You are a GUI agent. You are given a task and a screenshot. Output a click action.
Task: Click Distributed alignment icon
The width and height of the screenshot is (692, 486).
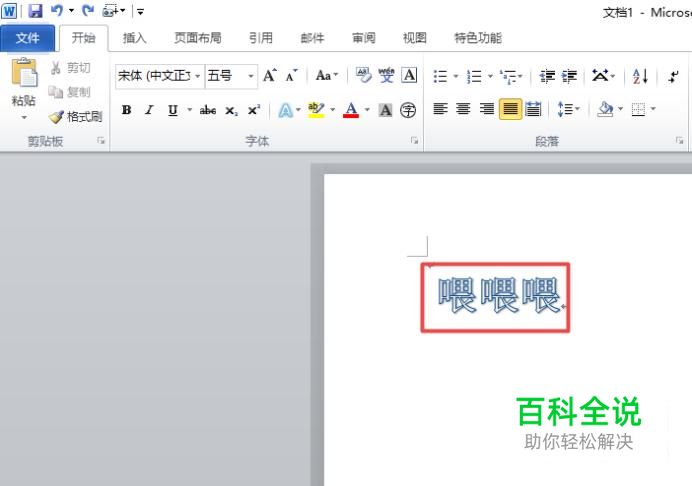(533, 109)
